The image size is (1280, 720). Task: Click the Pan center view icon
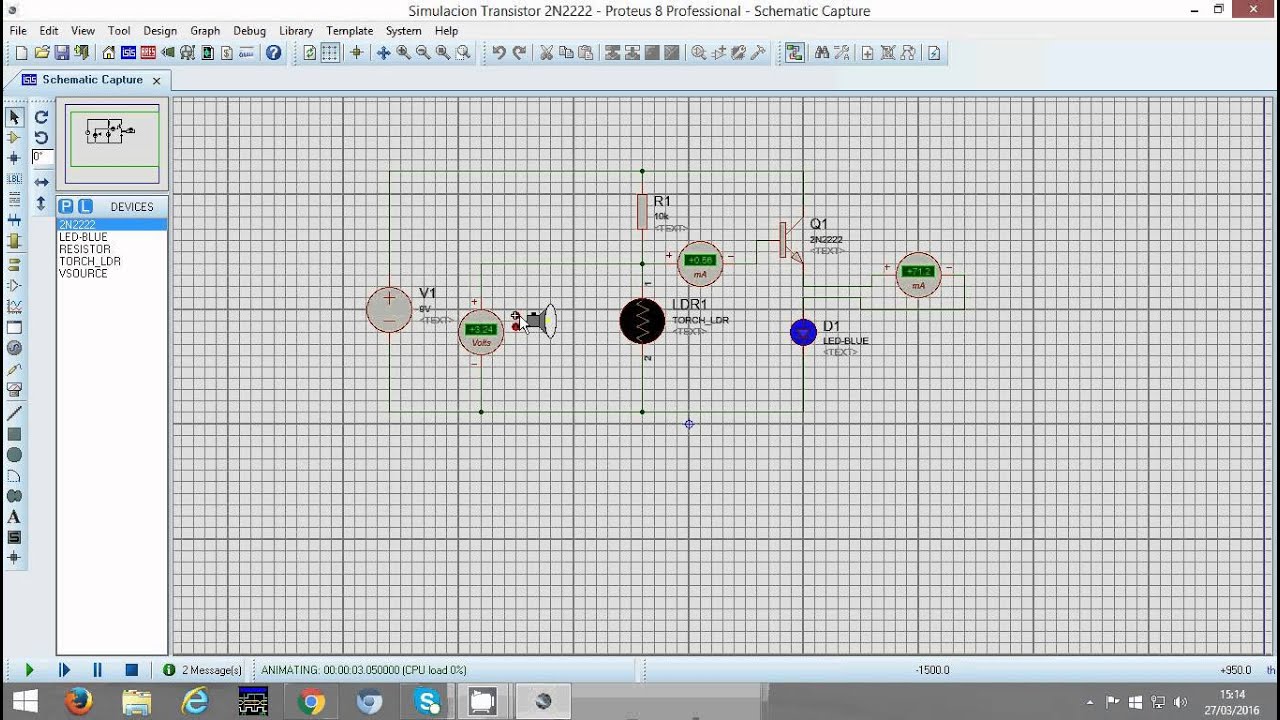[x=383, y=53]
